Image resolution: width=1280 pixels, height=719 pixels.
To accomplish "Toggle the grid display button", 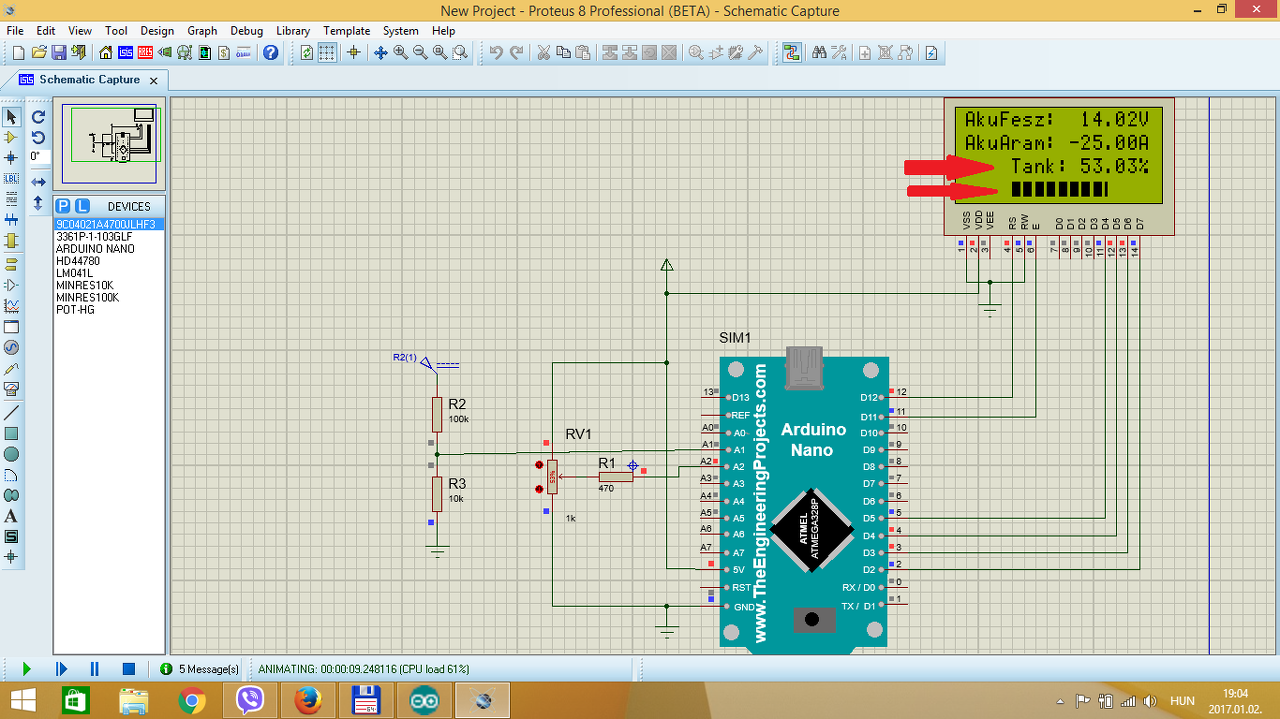I will point(327,53).
